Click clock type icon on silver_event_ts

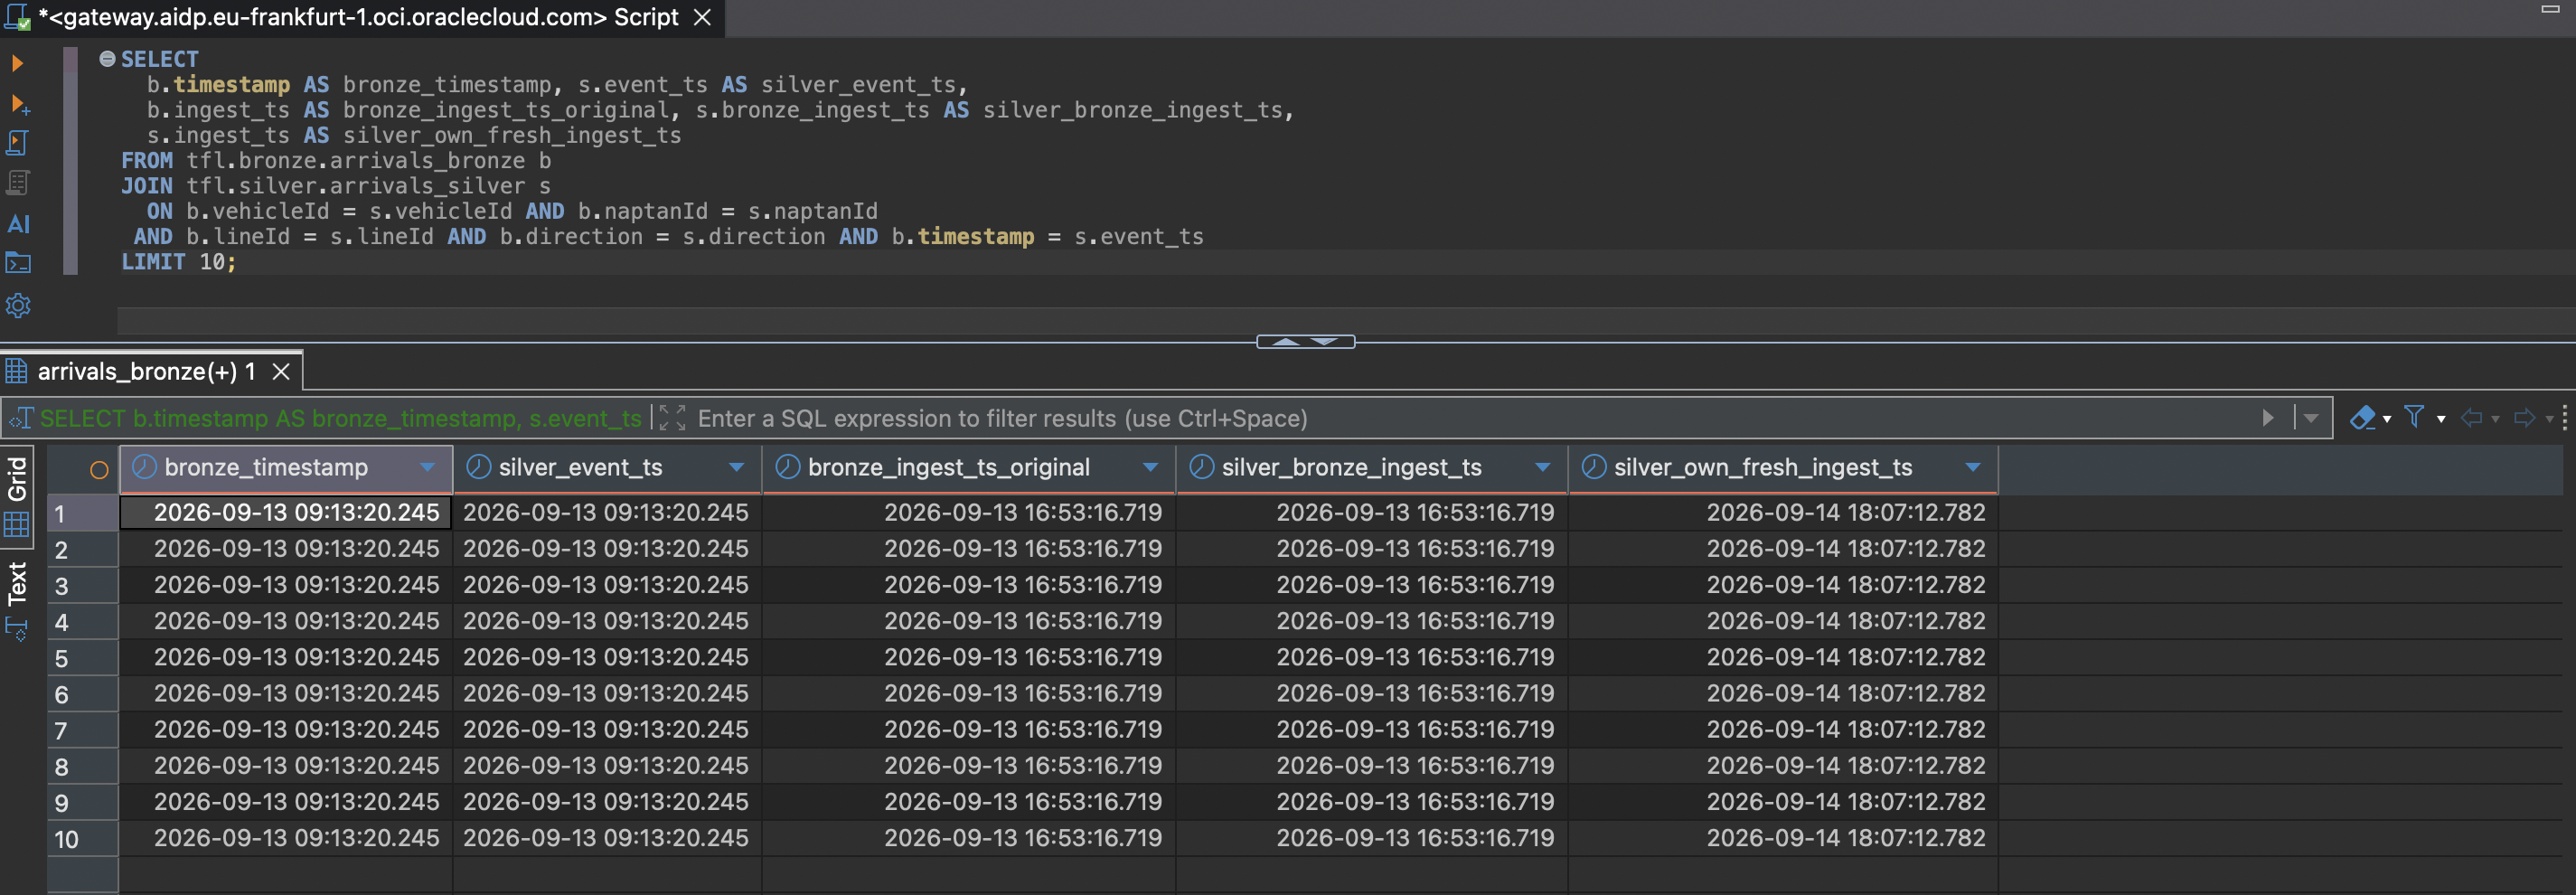(x=479, y=467)
